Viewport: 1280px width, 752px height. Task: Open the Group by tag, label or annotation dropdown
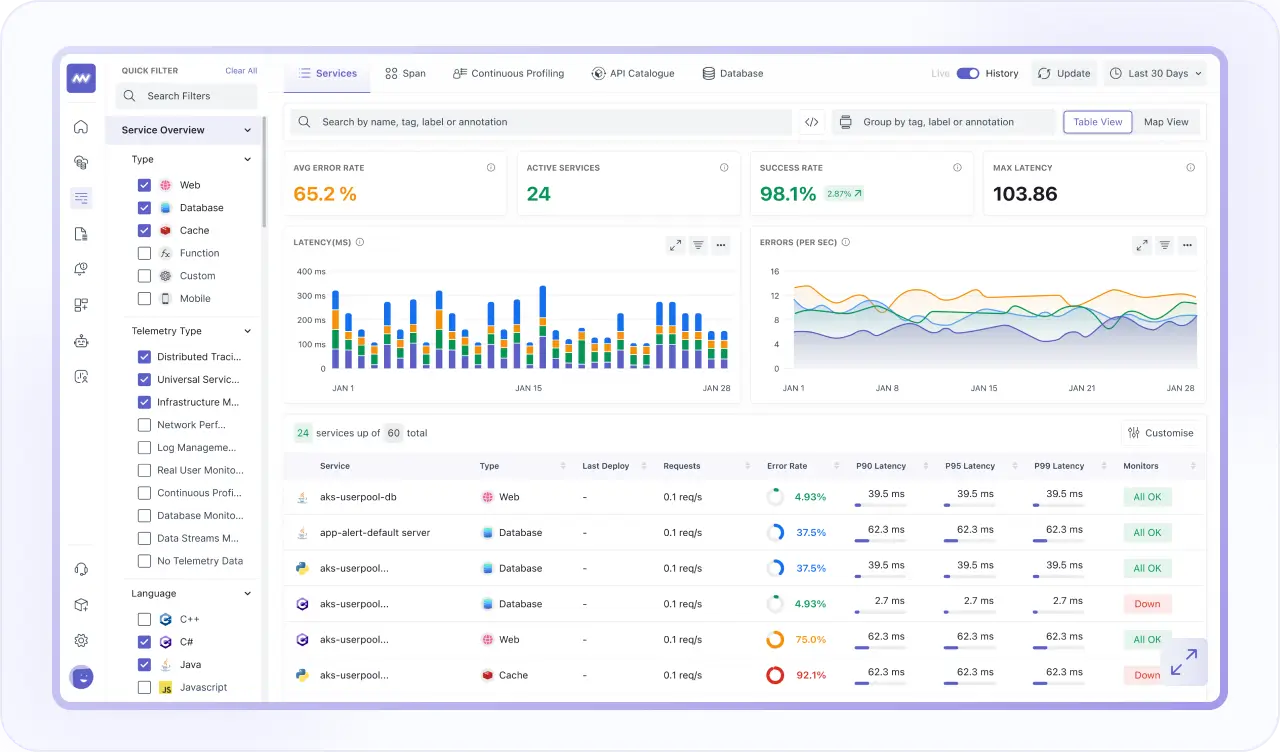tap(941, 121)
